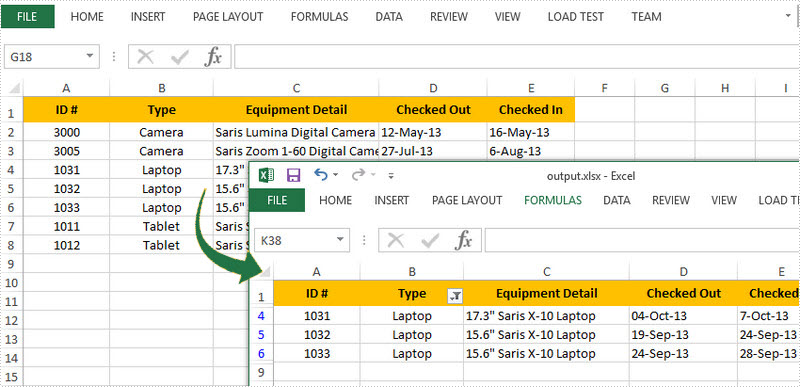Undo the last action in output.xlsx window

click(321, 175)
